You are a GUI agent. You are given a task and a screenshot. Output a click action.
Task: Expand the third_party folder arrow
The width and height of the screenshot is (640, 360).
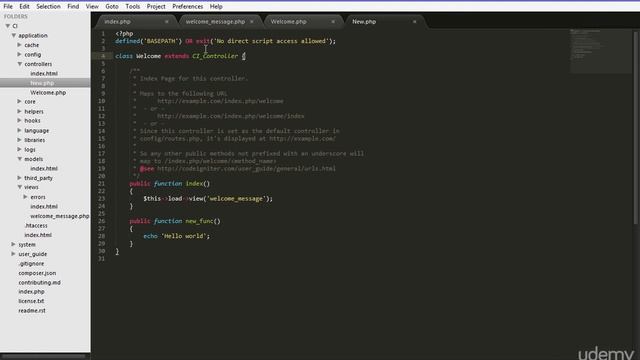19,178
